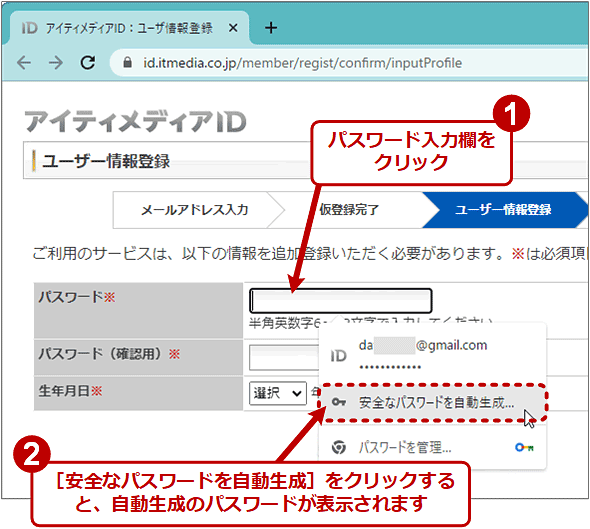
Task: Click the ユーザー情報登録 section heading
Action: [x=106, y=161]
